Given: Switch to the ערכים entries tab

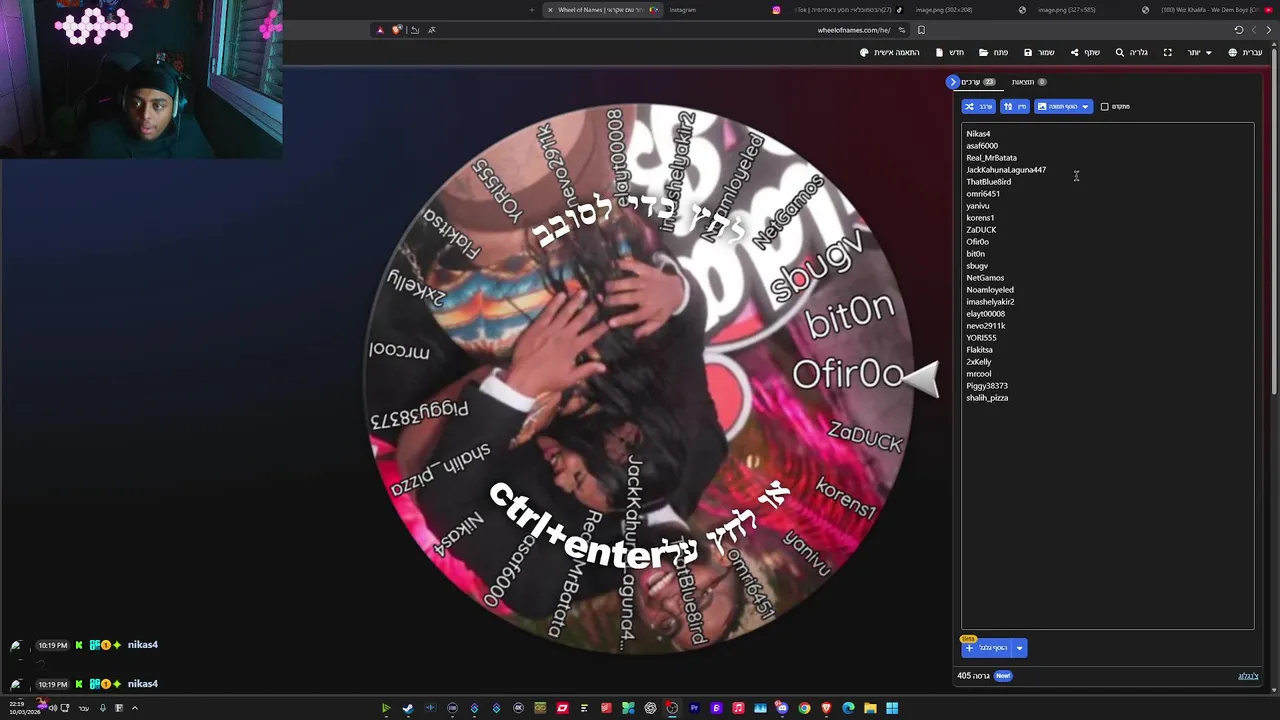Looking at the screenshot, I should [x=977, y=82].
